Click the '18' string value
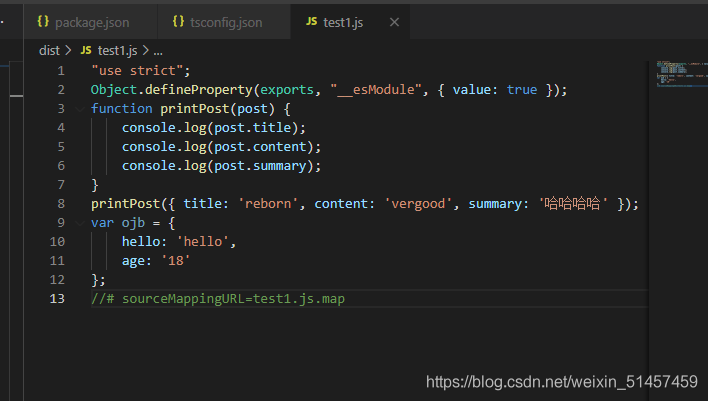 (x=176, y=261)
